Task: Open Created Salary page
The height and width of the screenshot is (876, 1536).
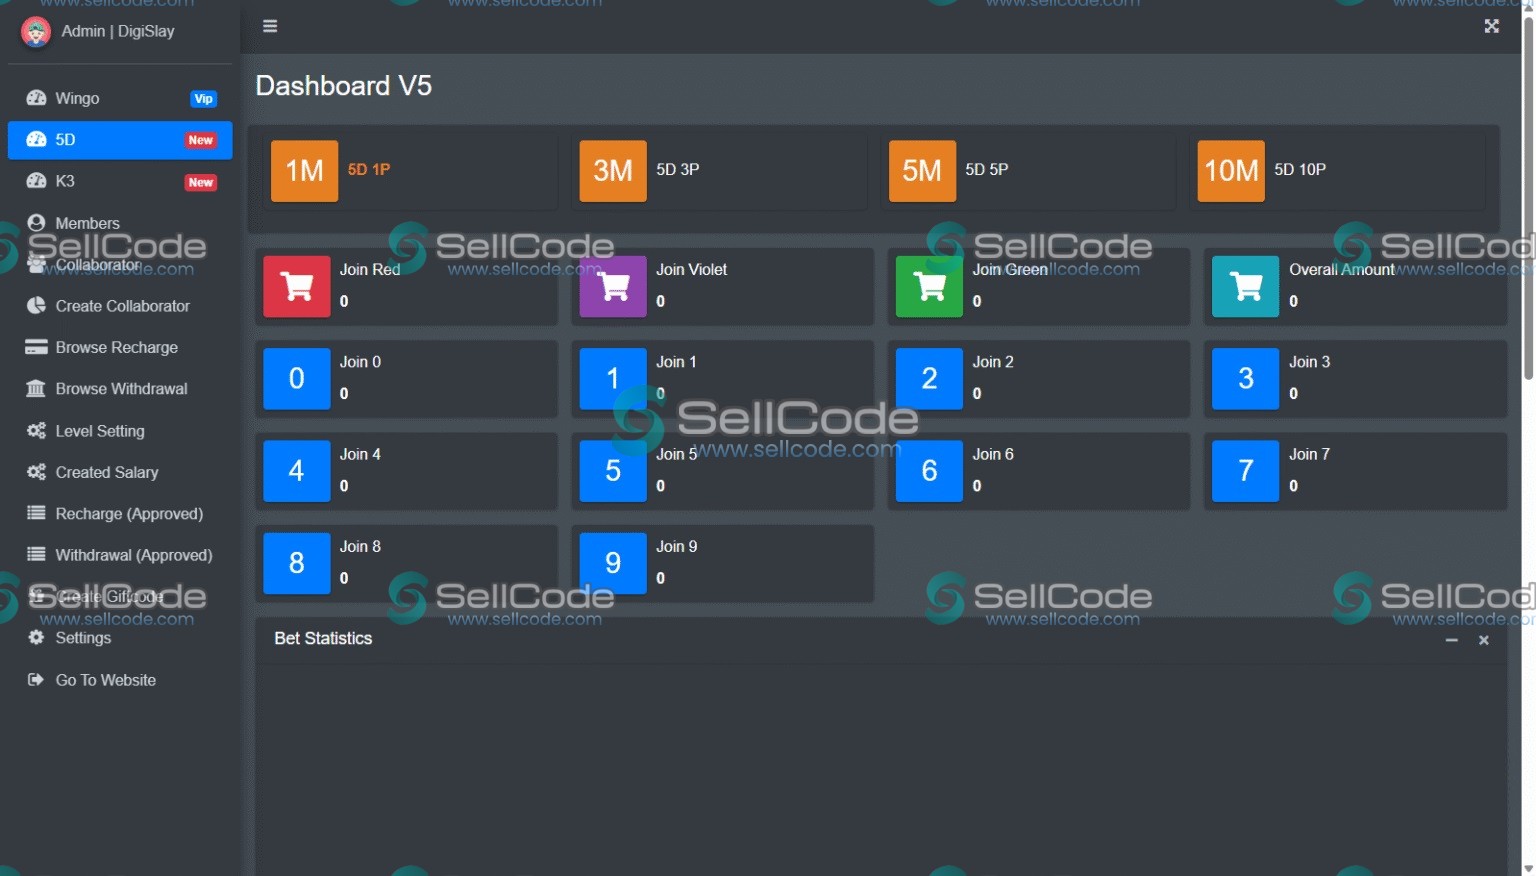Action: pos(120,472)
